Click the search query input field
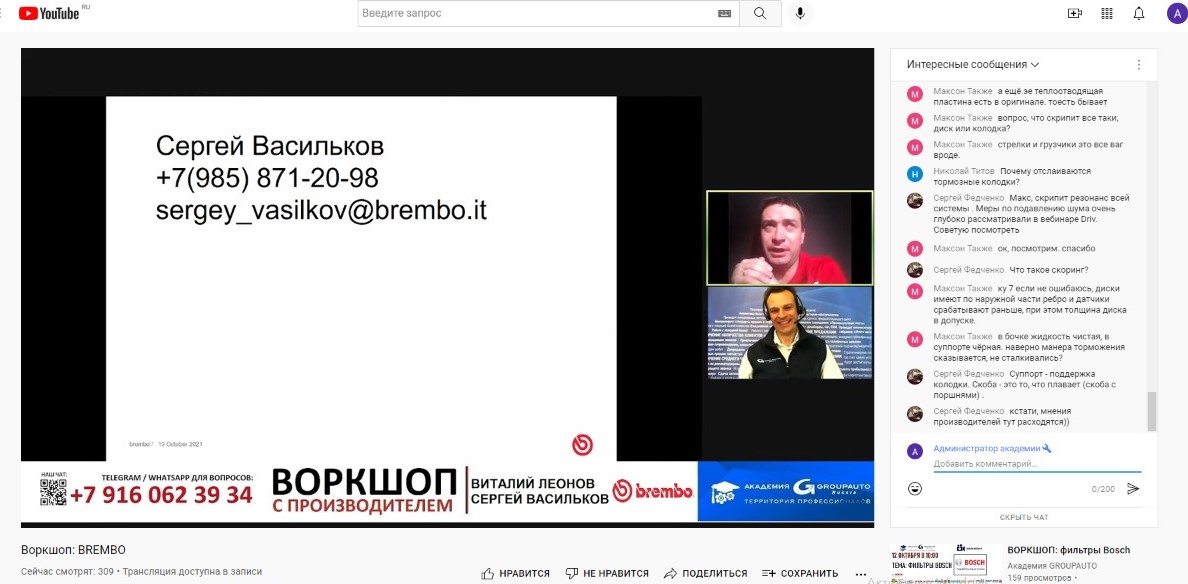Screen dimensions: 1188x584 click(536, 13)
